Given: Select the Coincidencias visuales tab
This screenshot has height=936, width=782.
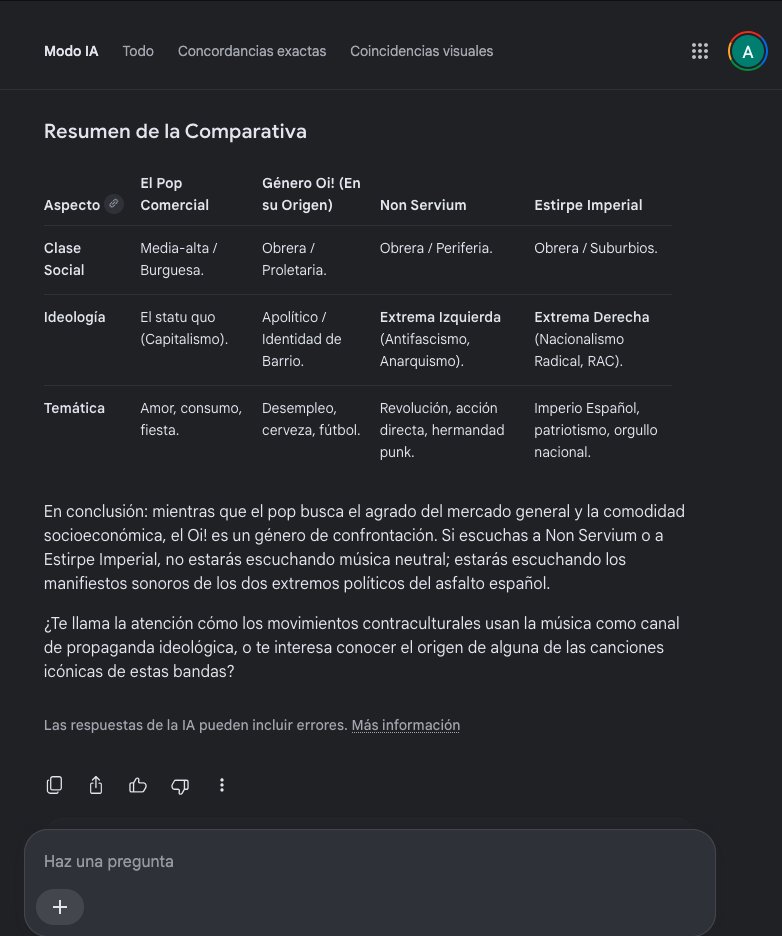Looking at the screenshot, I should click(421, 51).
